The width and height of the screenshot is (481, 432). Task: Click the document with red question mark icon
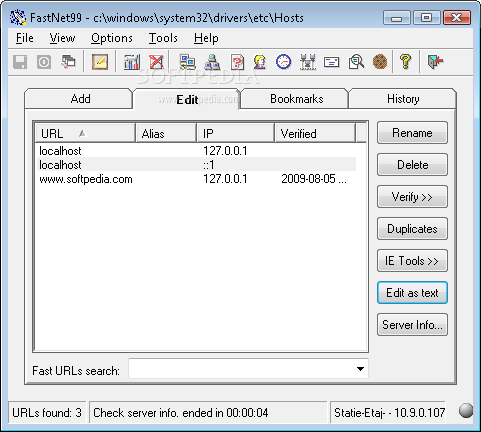click(237, 62)
